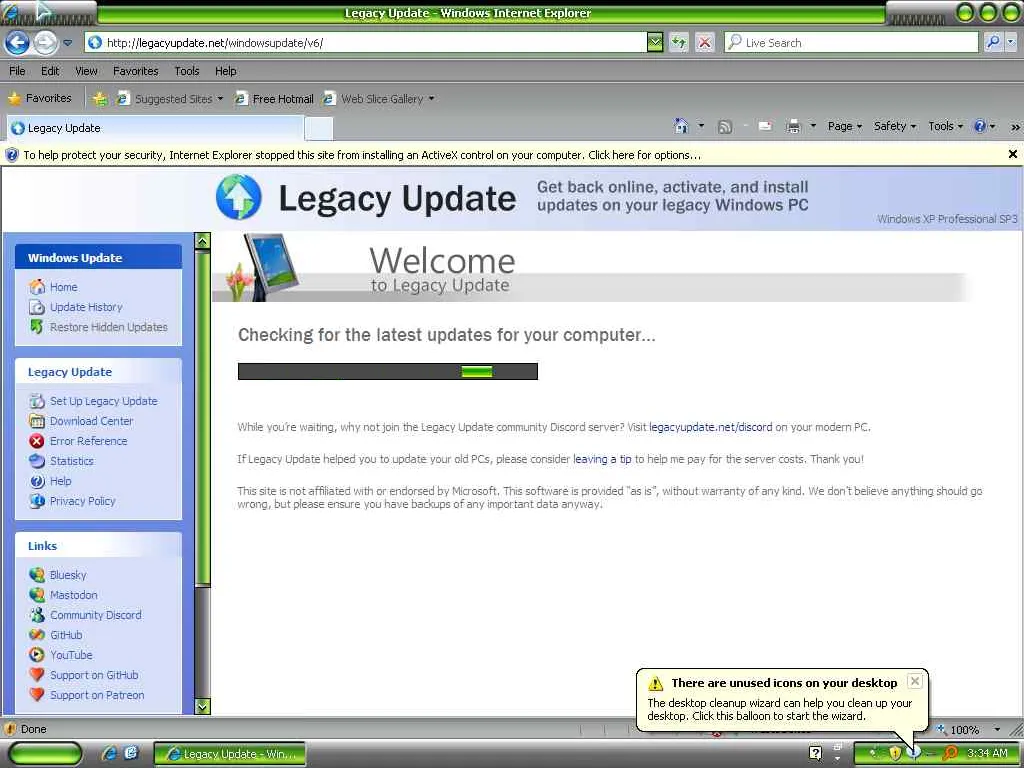
Task: Click the Live Search input box
Action: 851,43
